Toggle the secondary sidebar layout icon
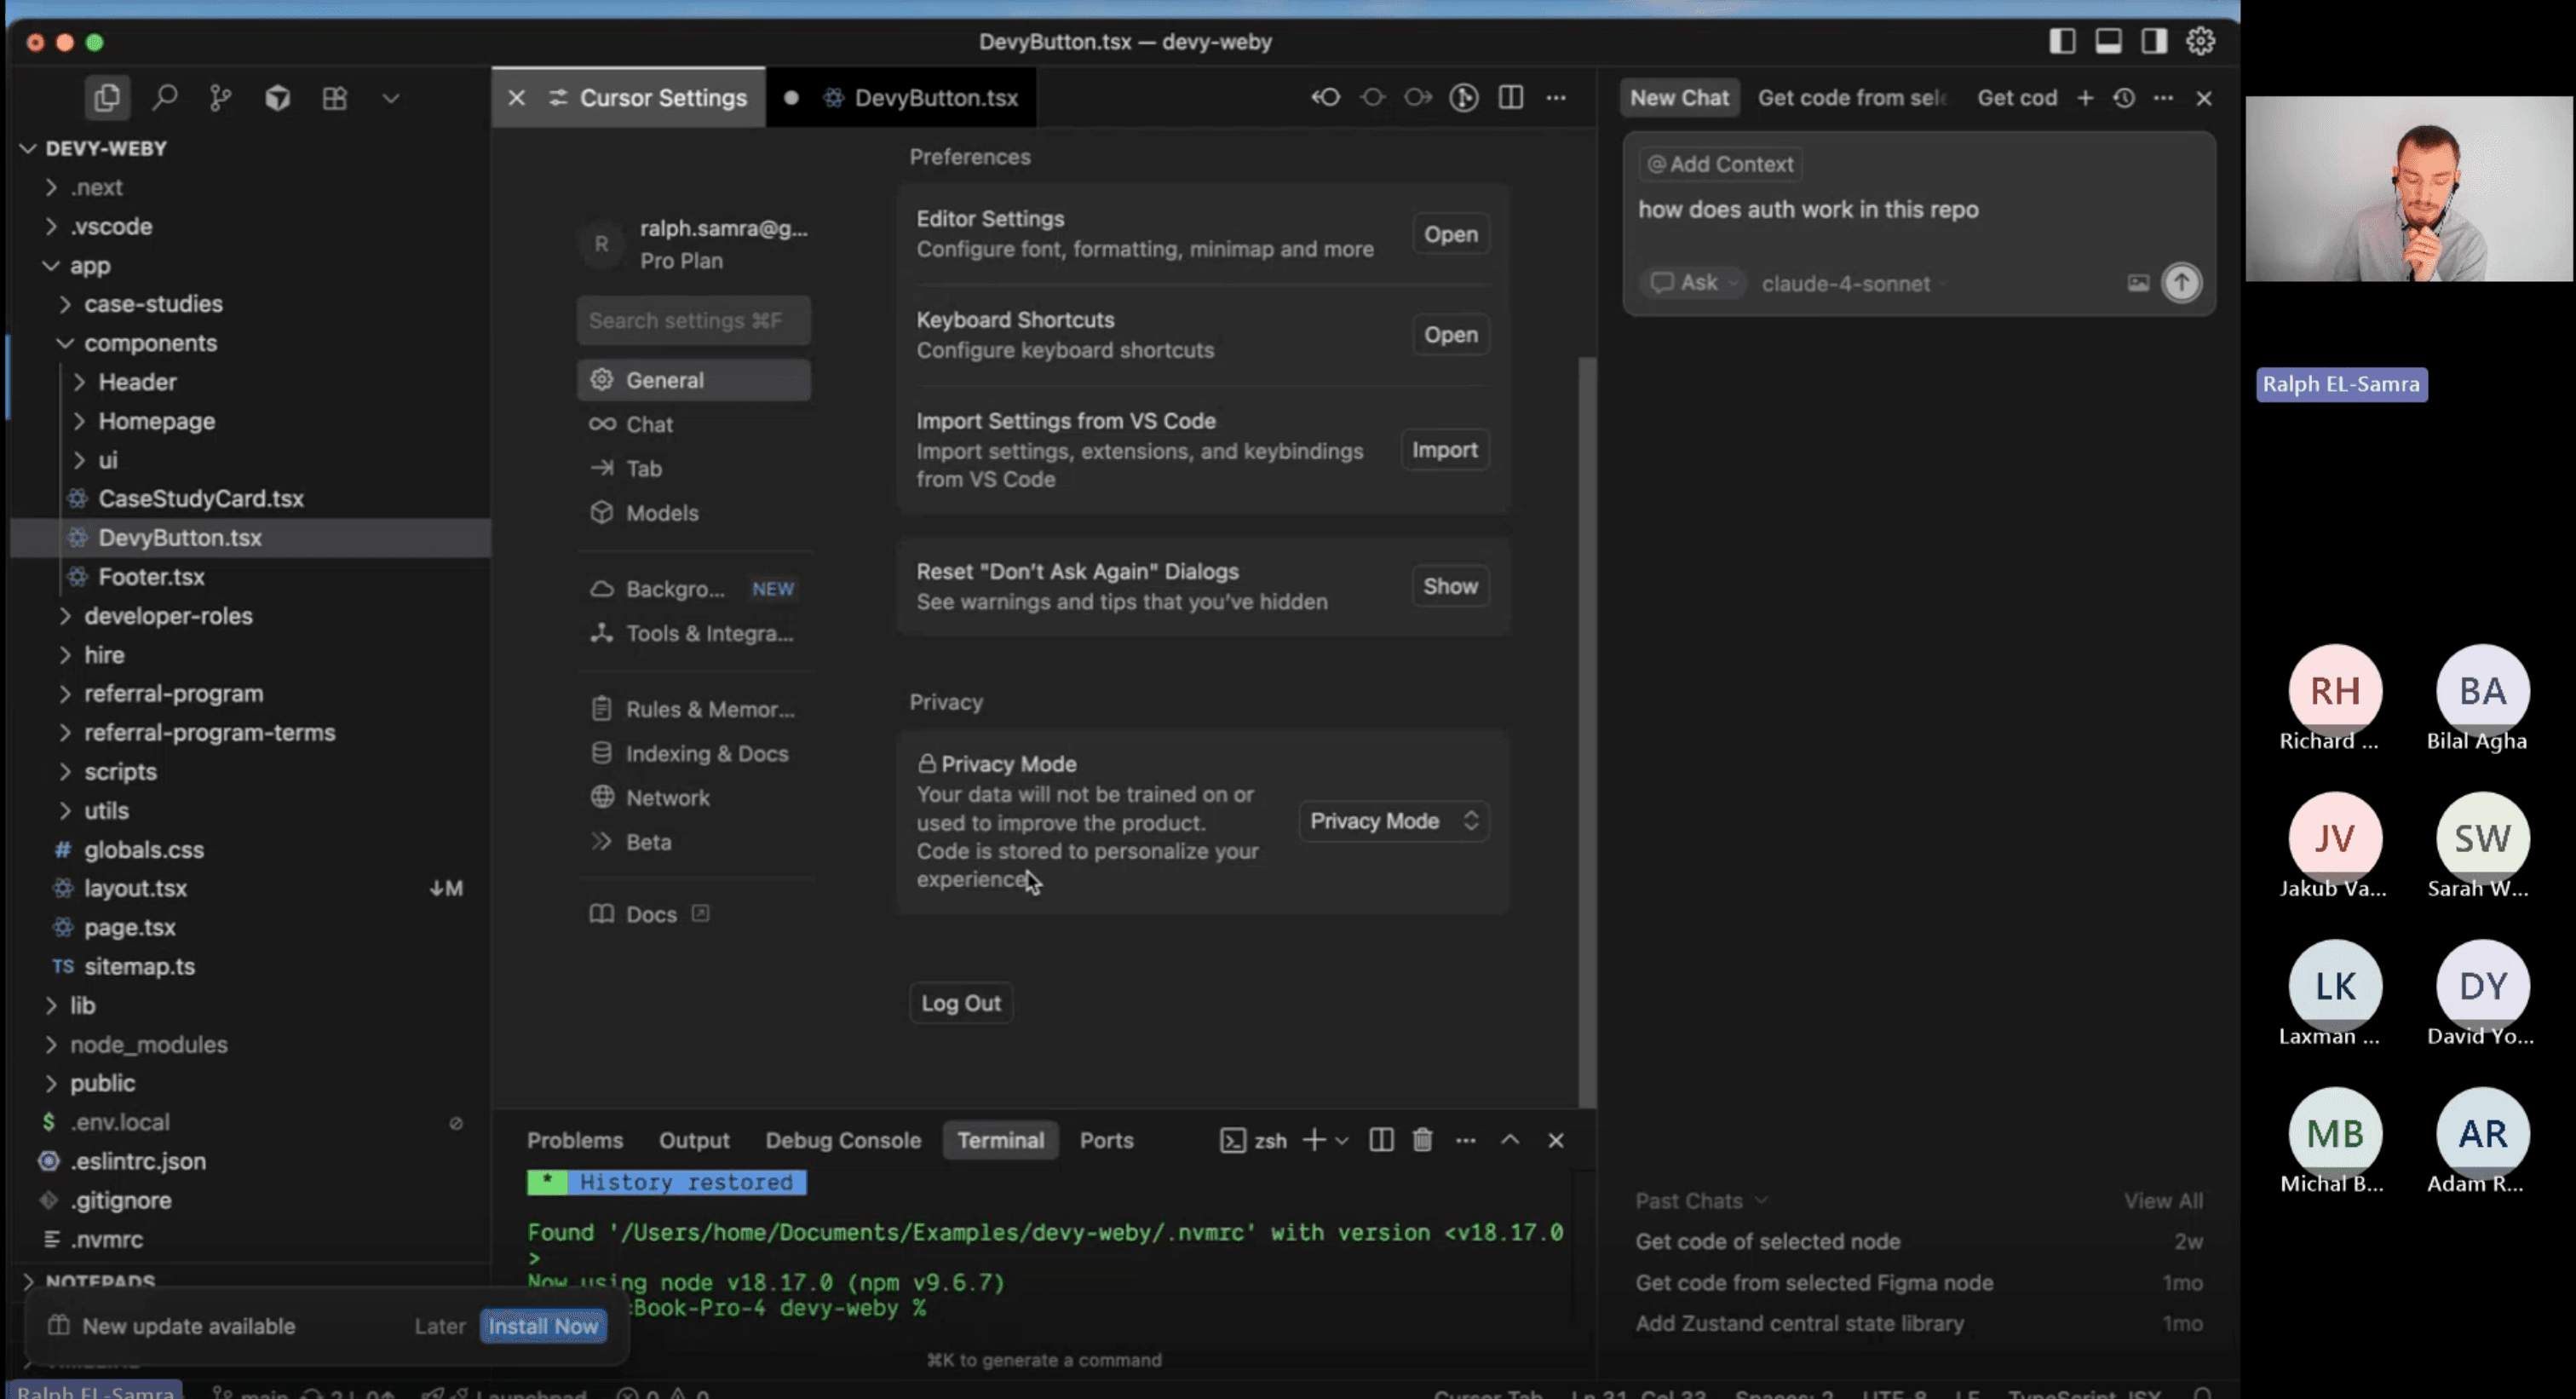The image size is (2576, 1399). [x=2154, y=41]
